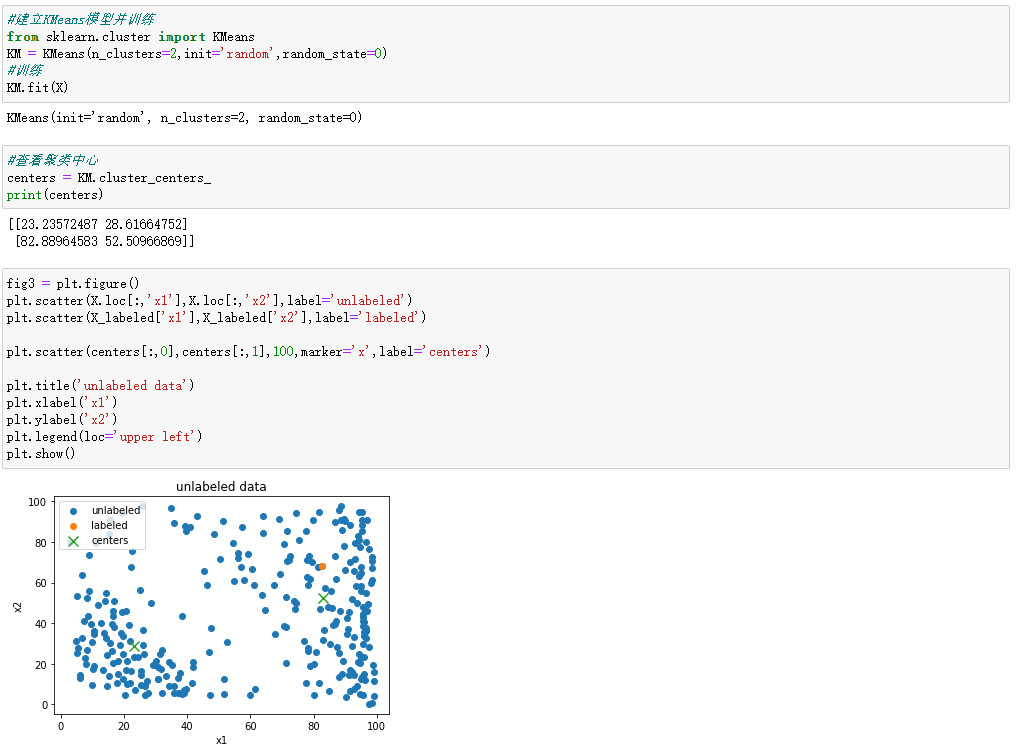
Task: Select the first KMeans training code cell
Action: tap(505, 54)
